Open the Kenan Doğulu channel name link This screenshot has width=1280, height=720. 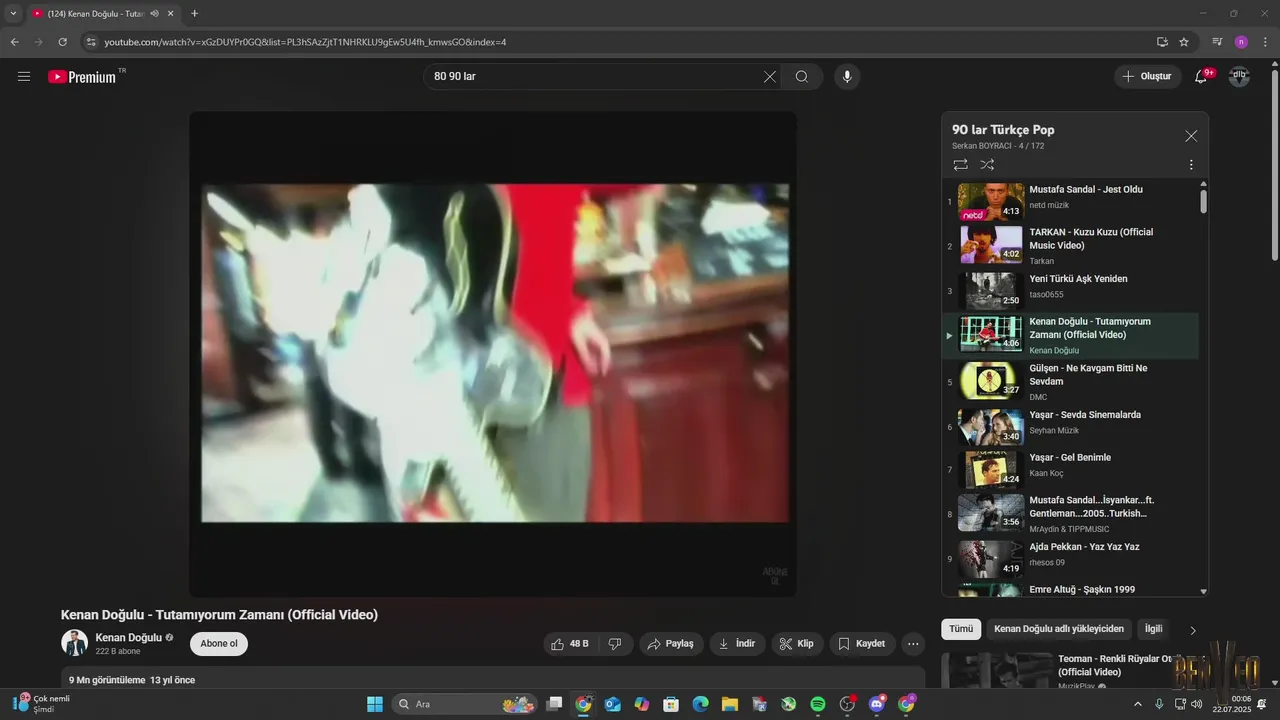pos(128,638)
